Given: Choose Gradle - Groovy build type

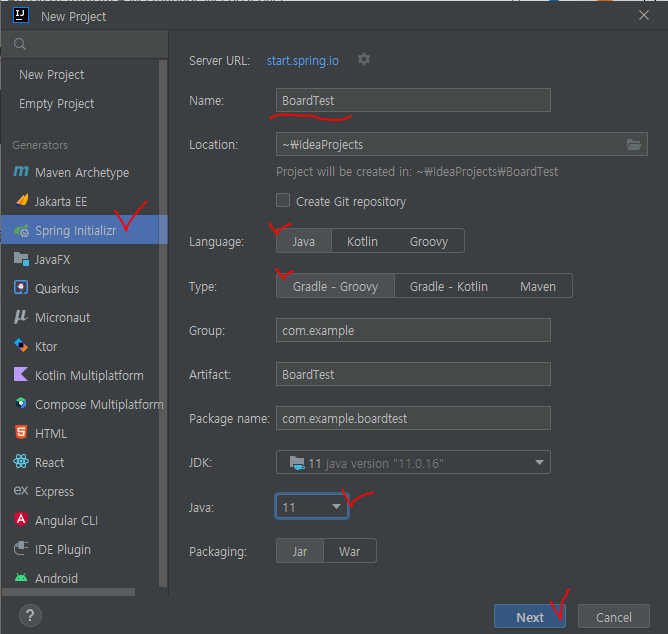Looking at the screenshot, I should 335,286.
